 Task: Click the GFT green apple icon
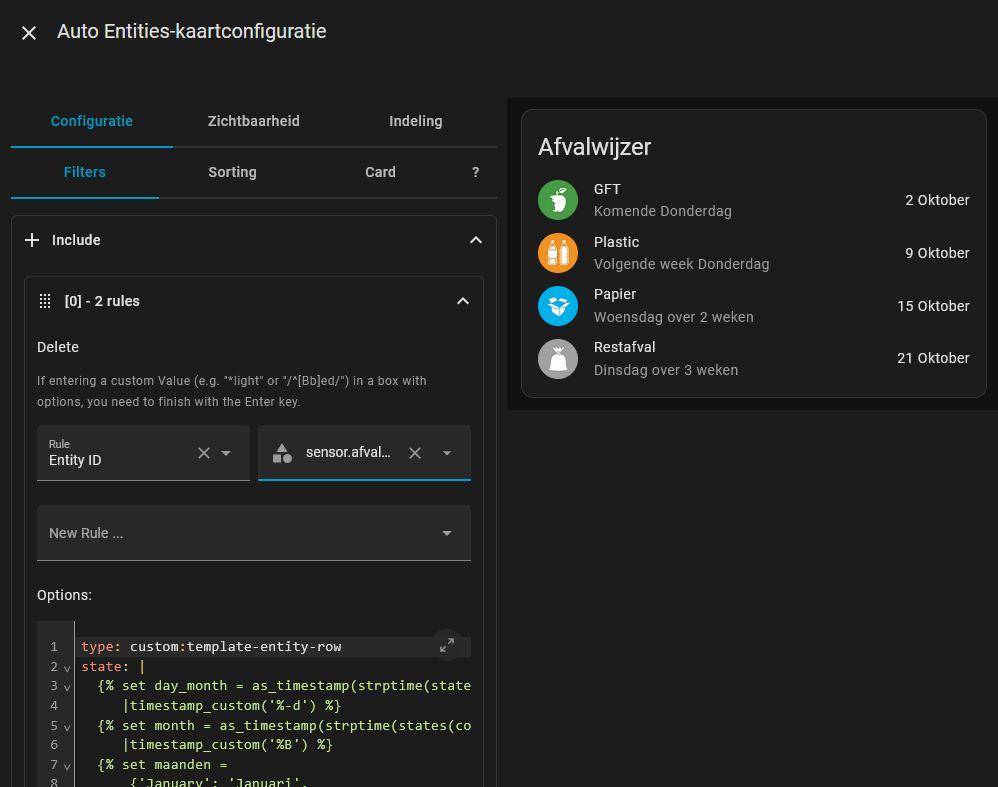[x=558, y=200]
